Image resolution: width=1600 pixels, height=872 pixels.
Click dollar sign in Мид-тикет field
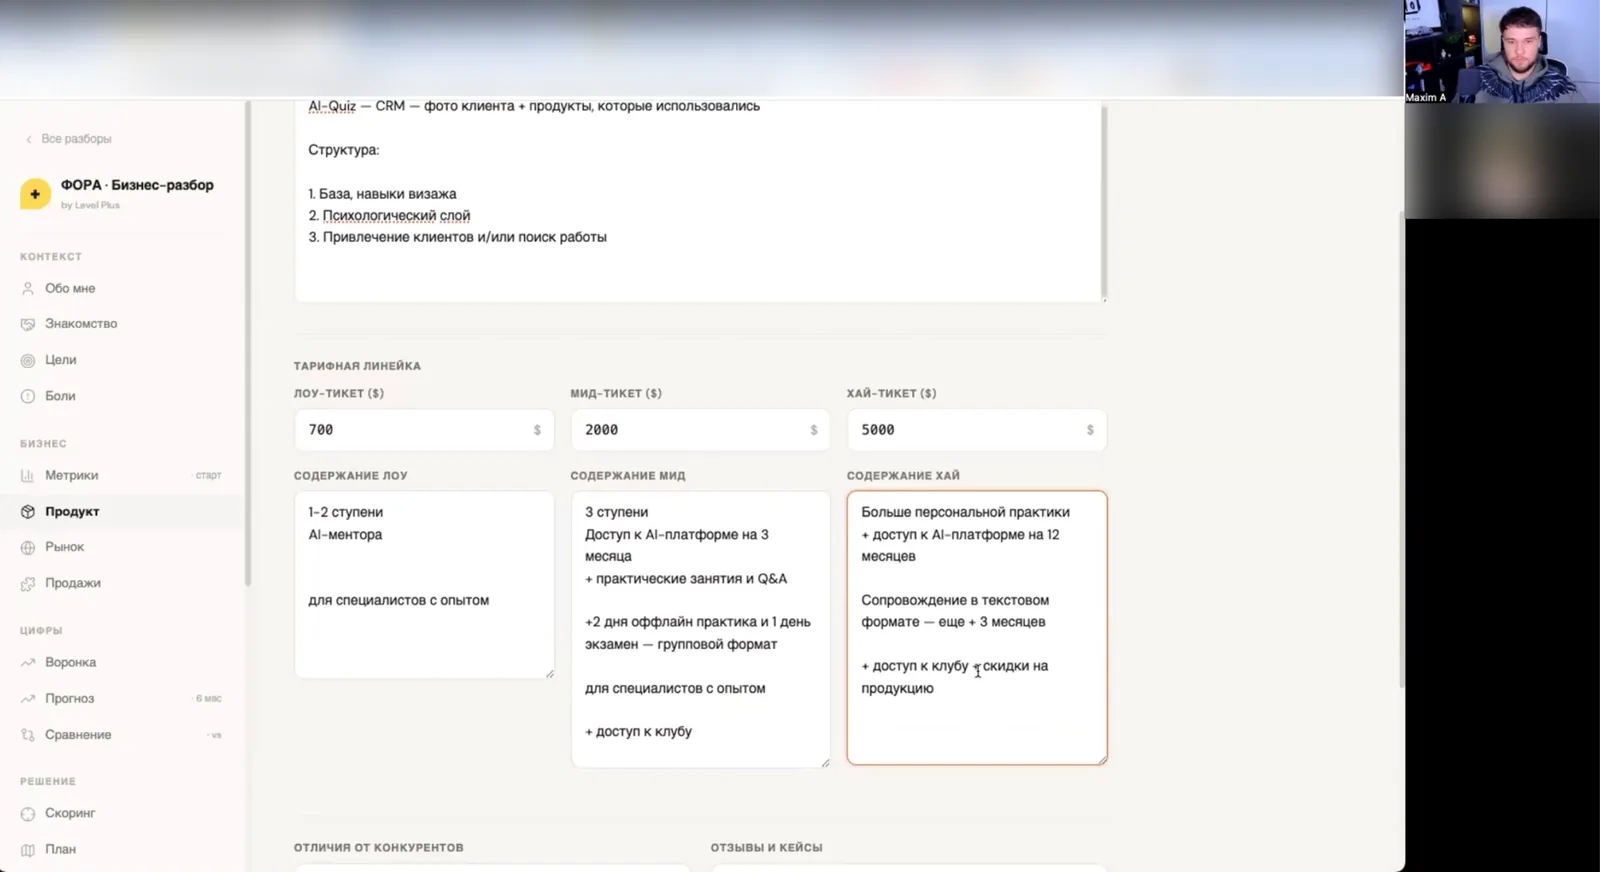point(814,430)
